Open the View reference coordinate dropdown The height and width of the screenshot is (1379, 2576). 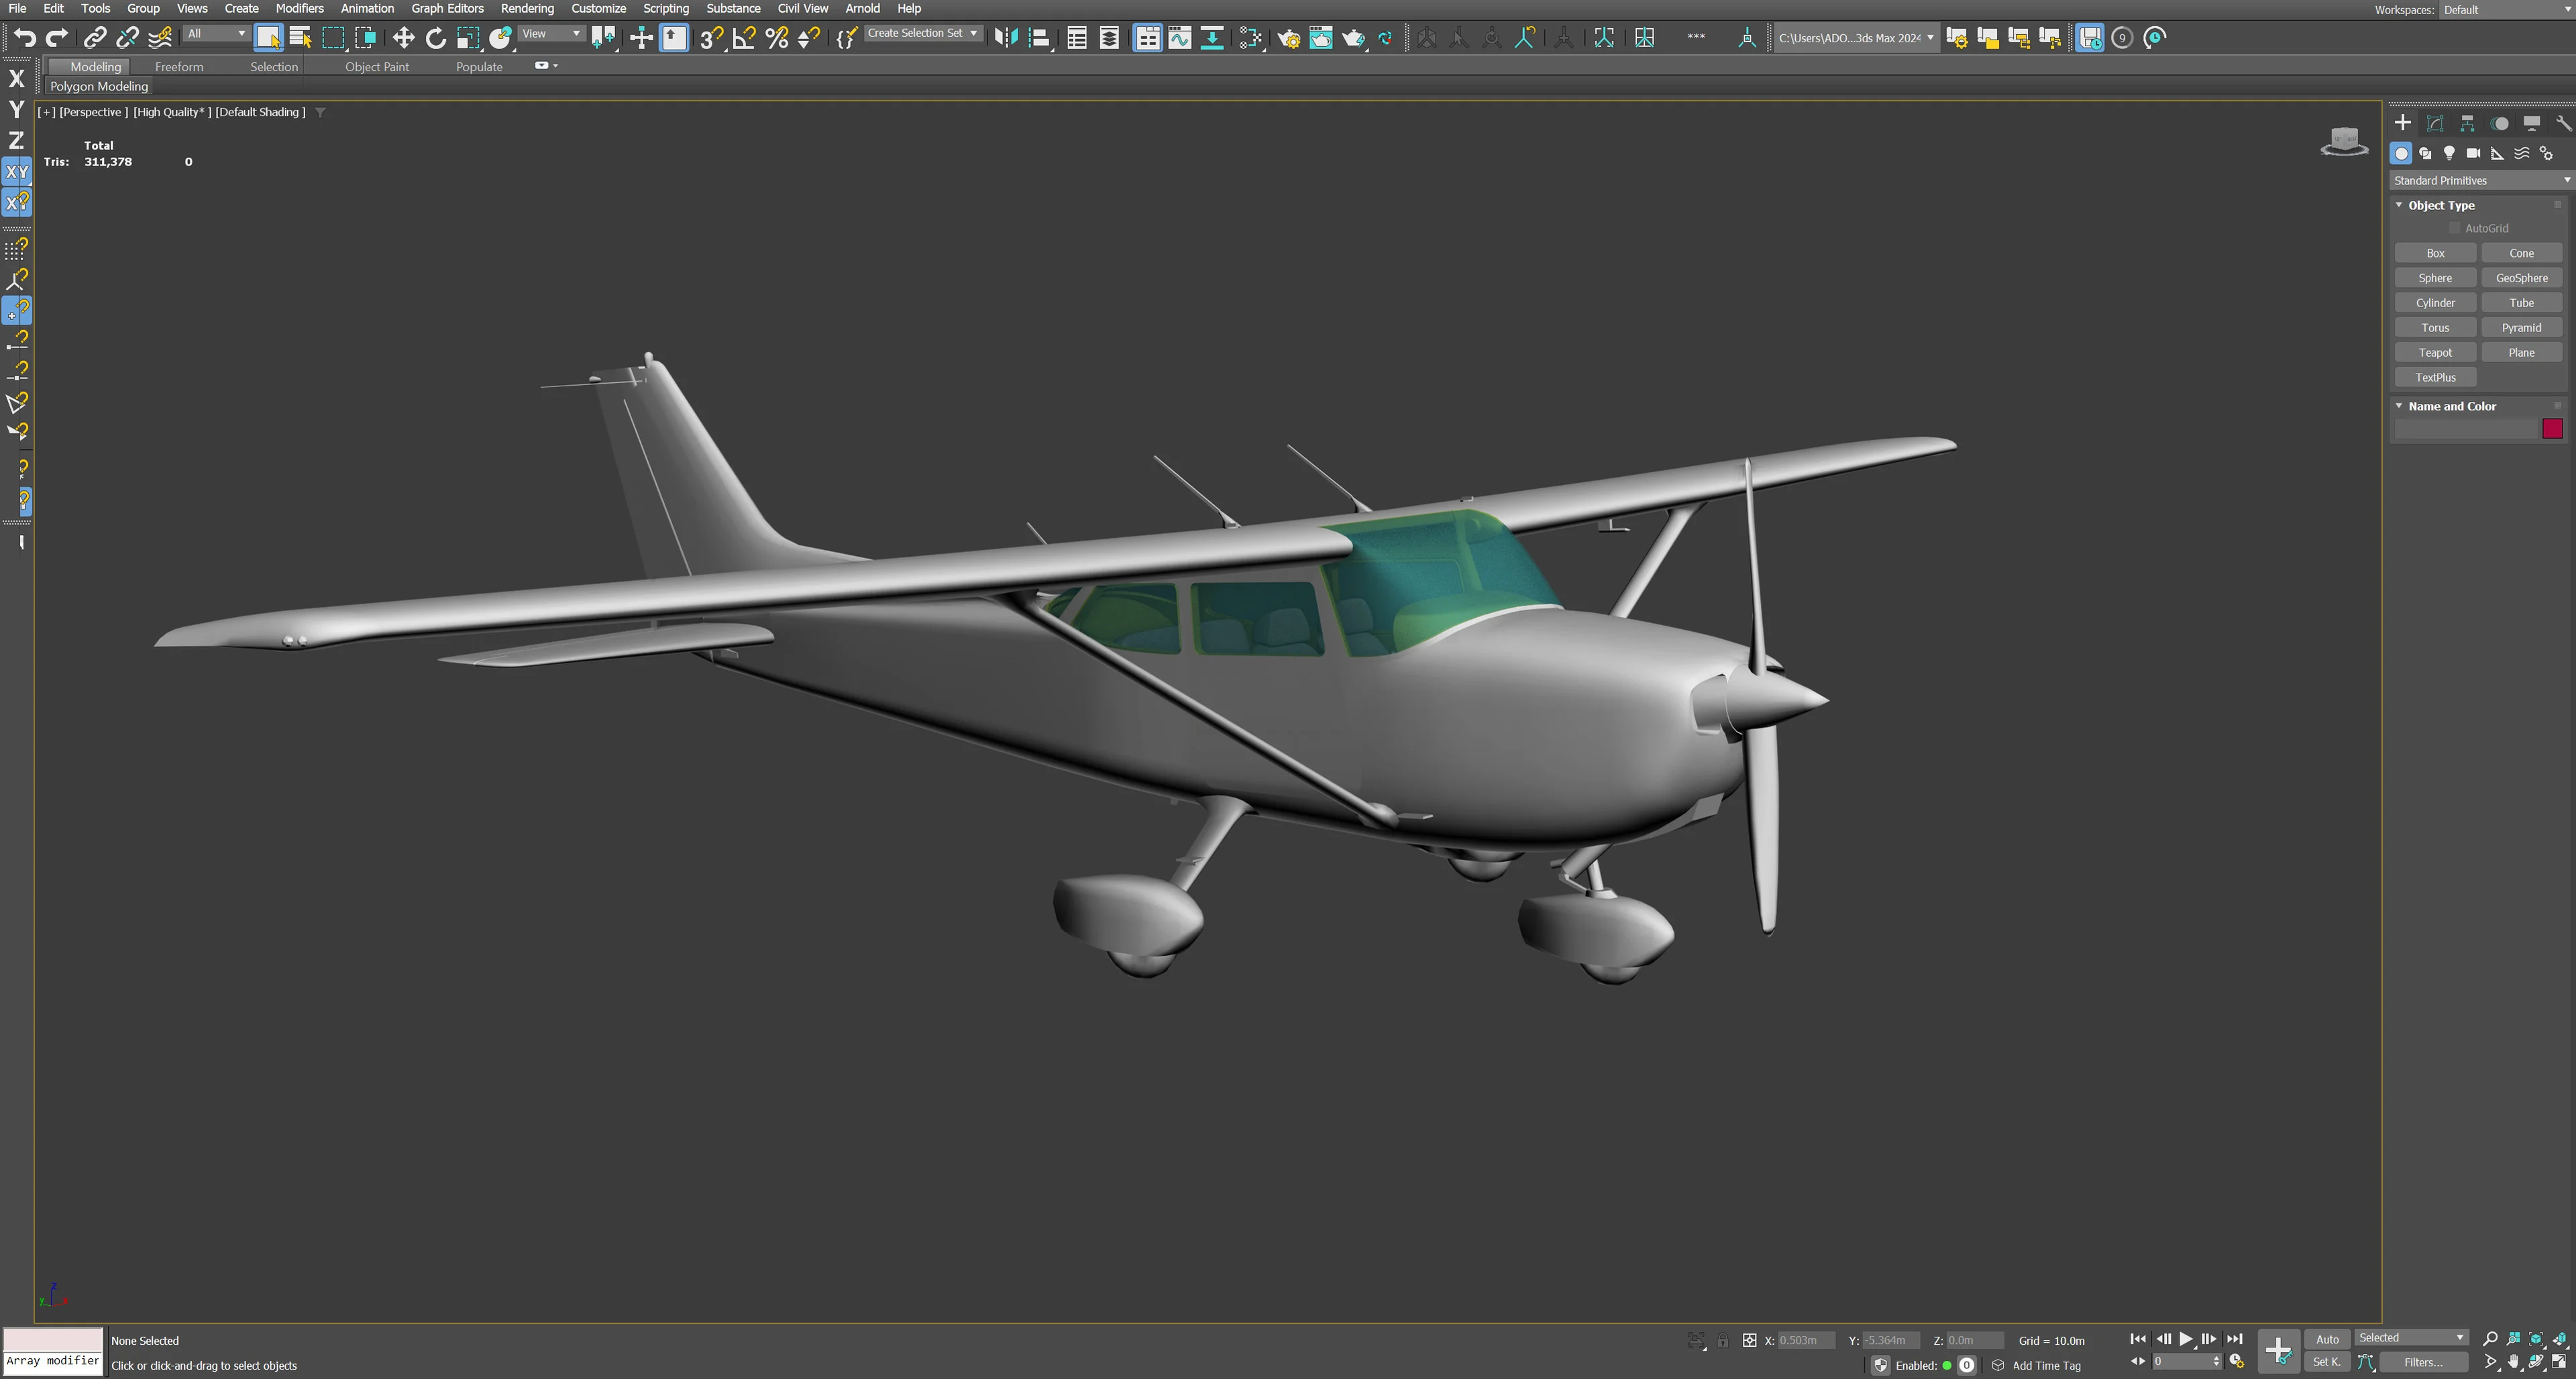tap(551, 34)
